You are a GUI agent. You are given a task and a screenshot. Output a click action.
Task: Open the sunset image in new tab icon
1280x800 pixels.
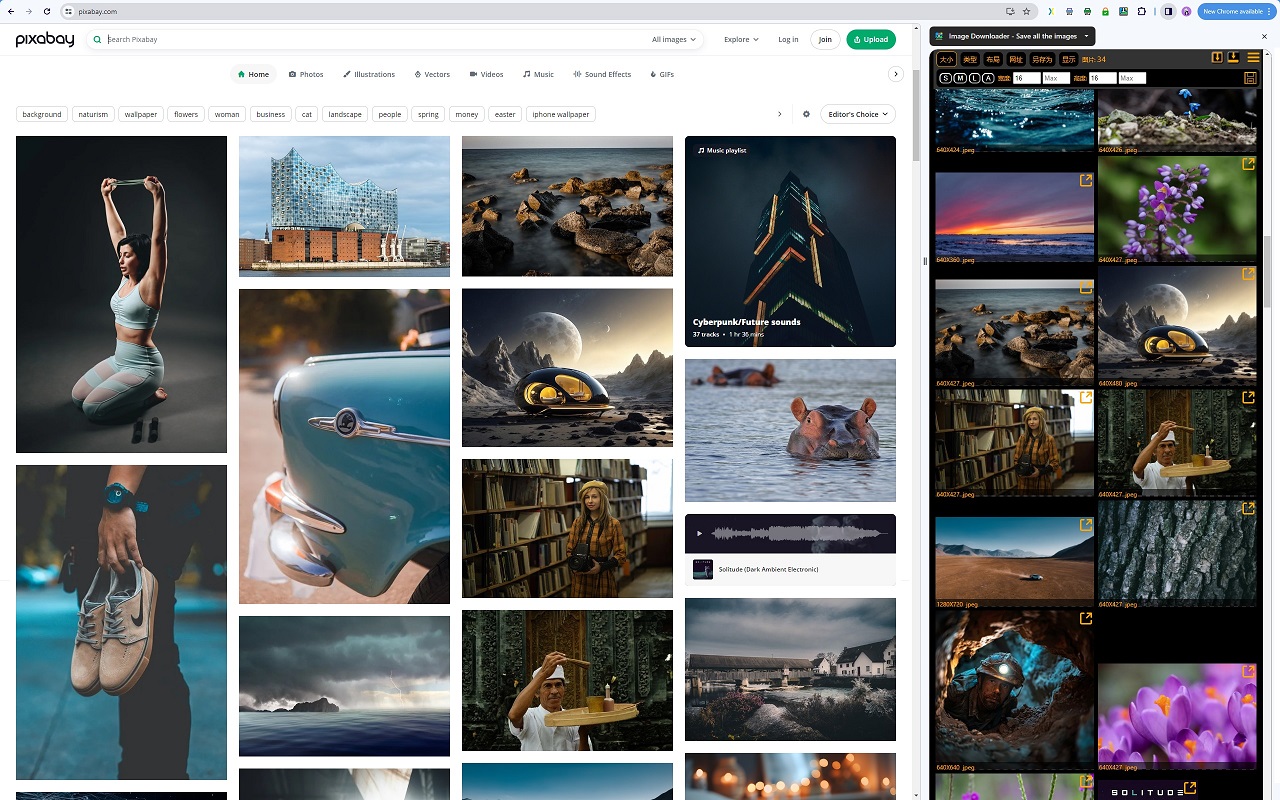coord(1086,181)
